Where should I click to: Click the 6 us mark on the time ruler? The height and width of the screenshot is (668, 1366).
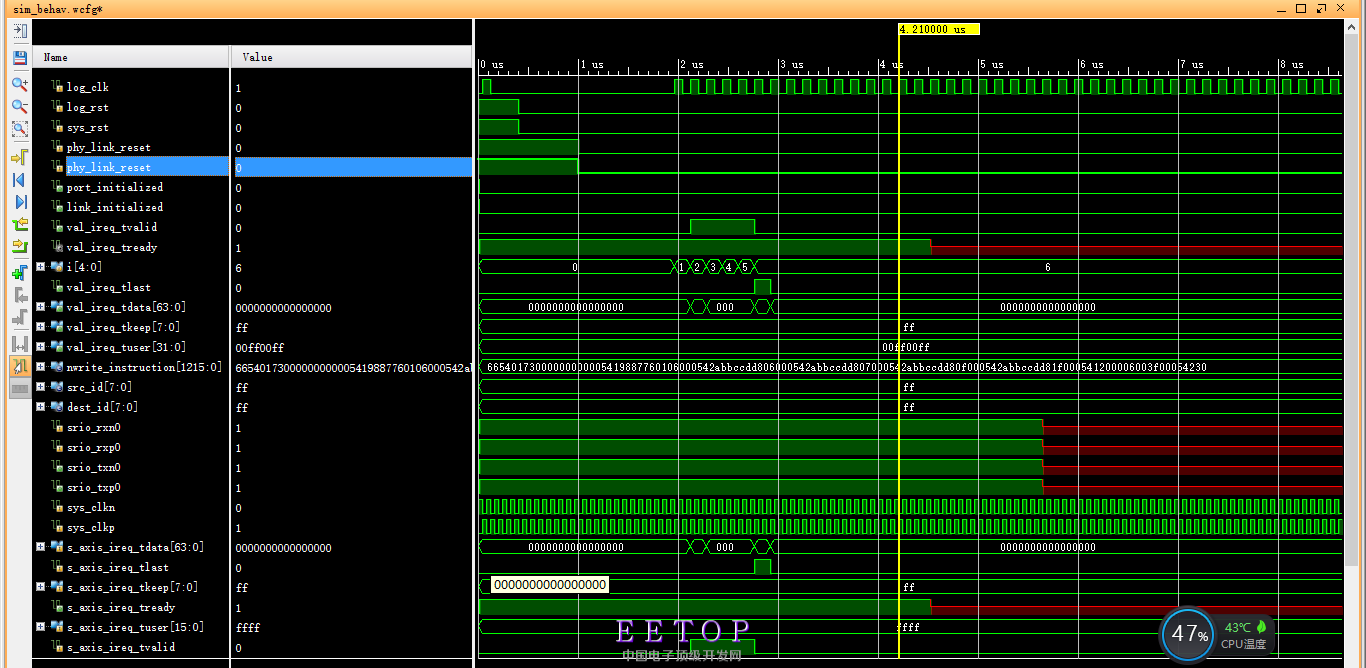coord(1090,64)
